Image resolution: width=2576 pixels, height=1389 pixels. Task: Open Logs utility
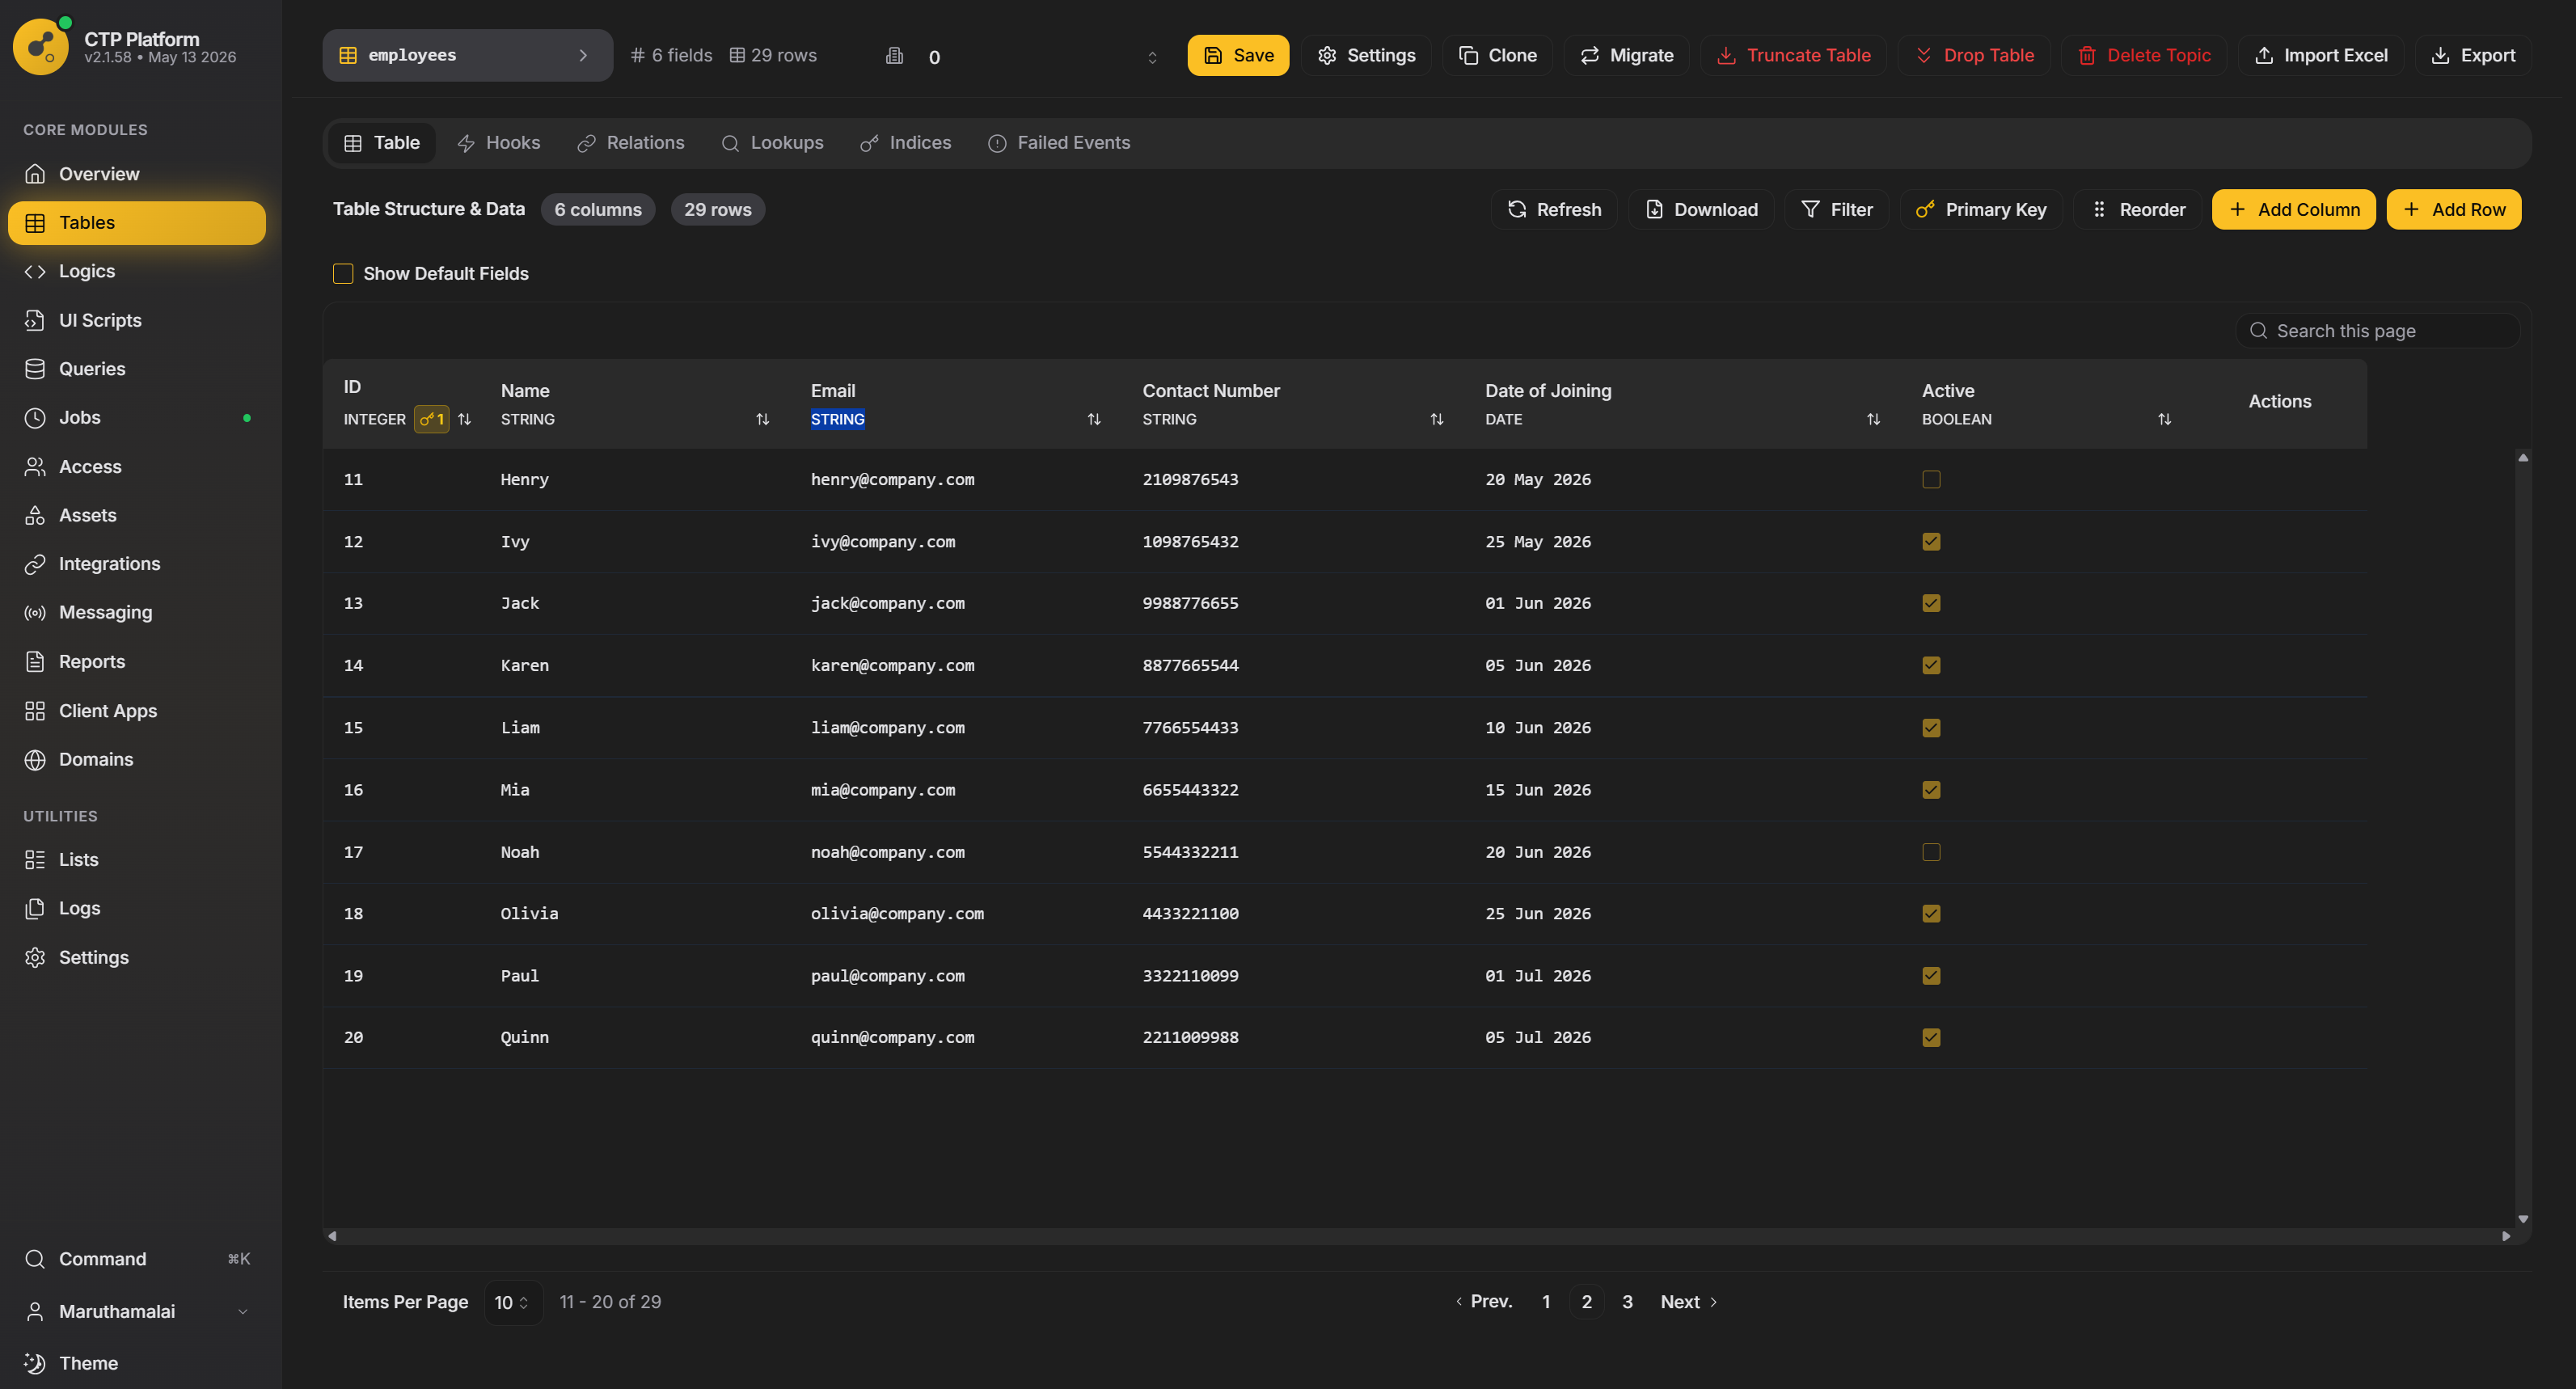pos(137,908)
